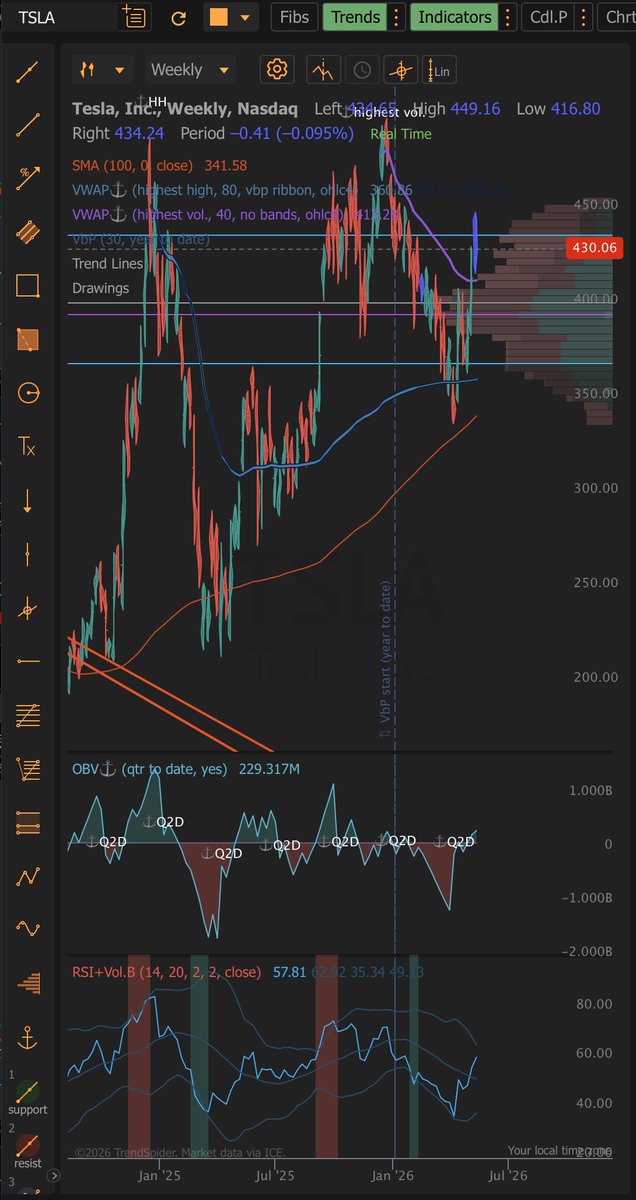Screen dimensions: 636x1200
Task: Select the line segment drawing tool
Action: click(28, 125)
